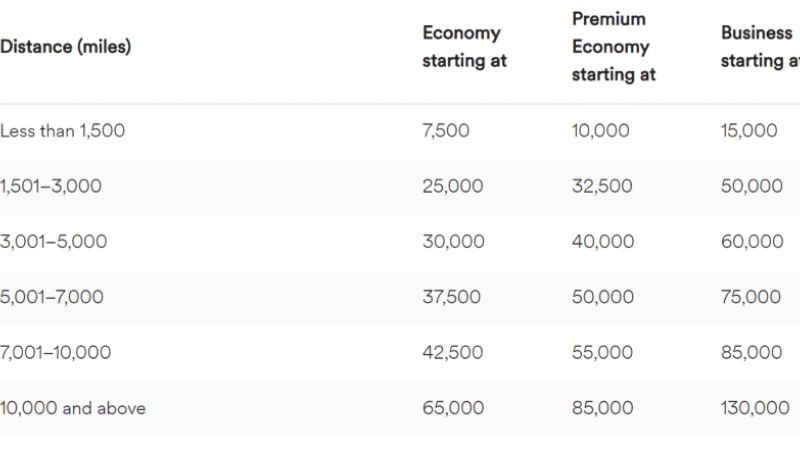The image size is (800, 450).
Task: Click the 32,500 Premium Economy value
Action: [x=602, y=186]
